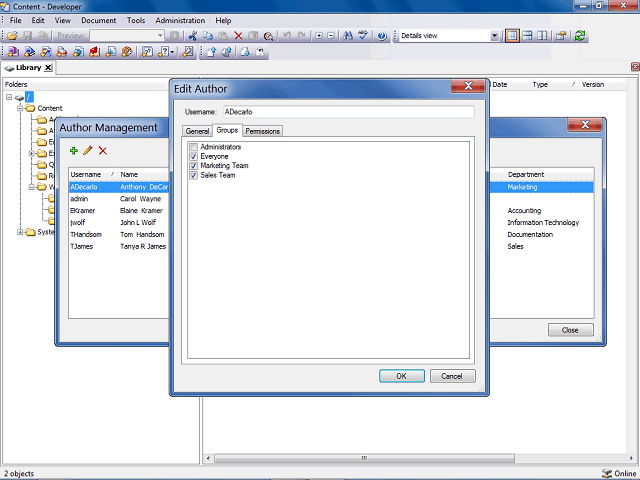Select the EKramer author row

pos(119,211)
